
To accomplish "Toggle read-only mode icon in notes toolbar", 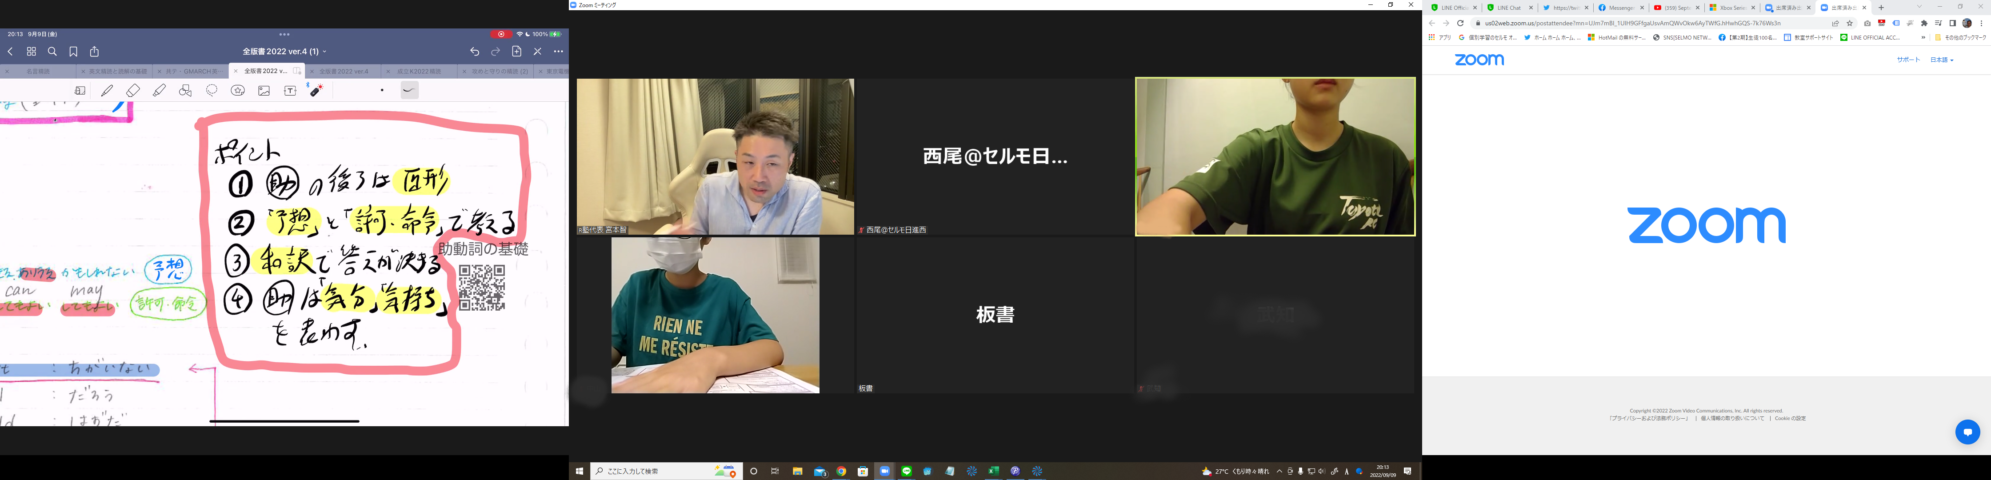I will click(x=80, y=91).
